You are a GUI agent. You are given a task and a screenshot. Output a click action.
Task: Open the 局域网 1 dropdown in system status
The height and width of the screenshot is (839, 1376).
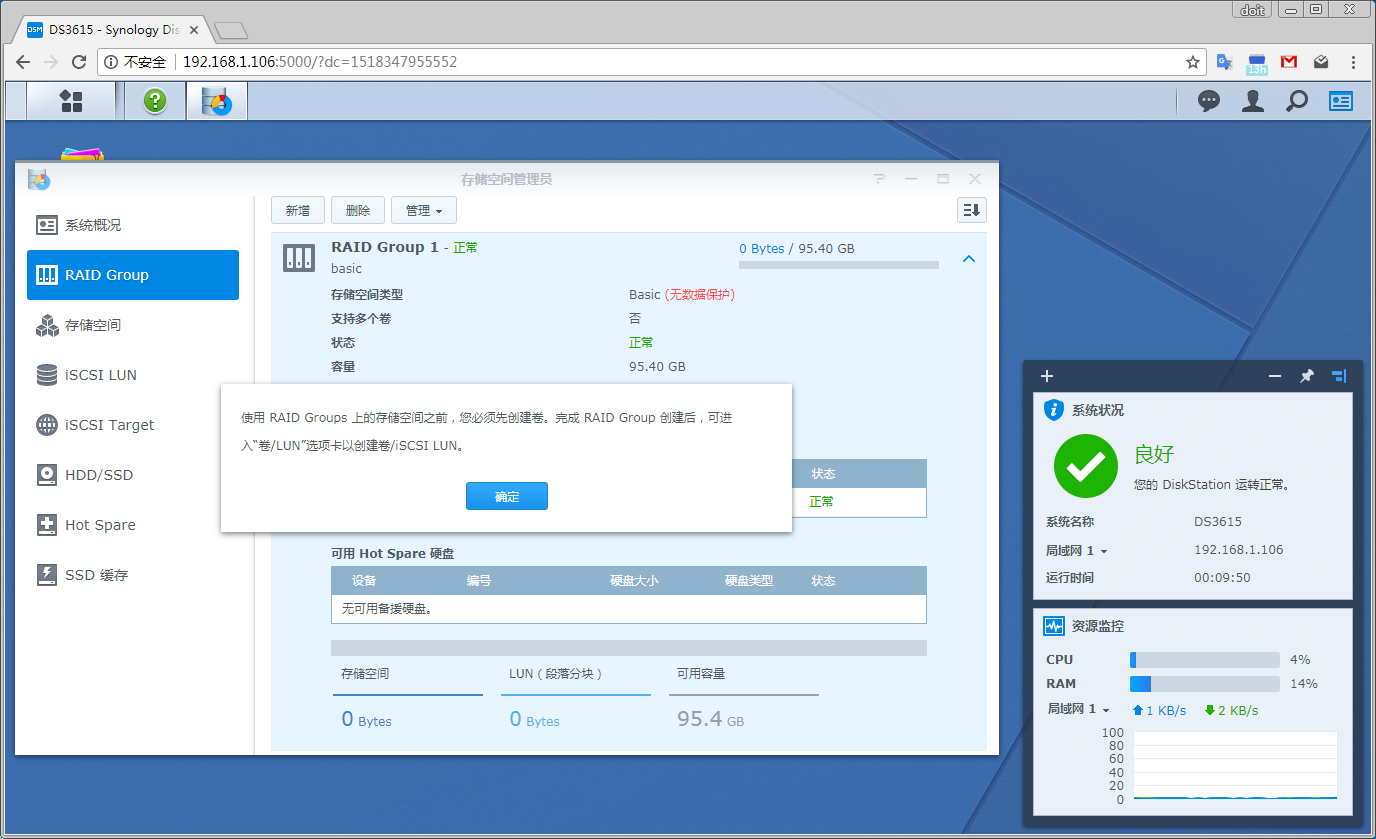point(1077,551)
